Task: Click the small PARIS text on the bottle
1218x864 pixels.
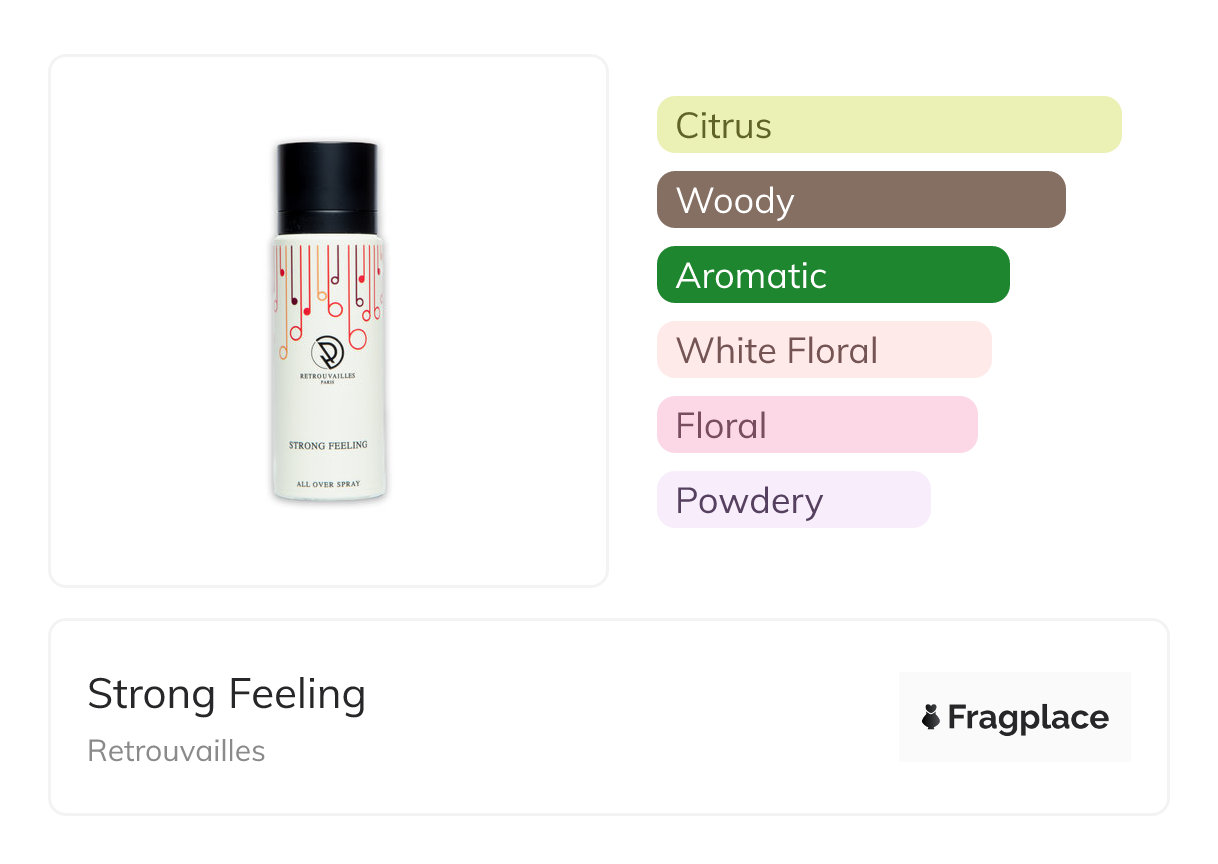Action: pyautogui.click(x=328, y=384)
